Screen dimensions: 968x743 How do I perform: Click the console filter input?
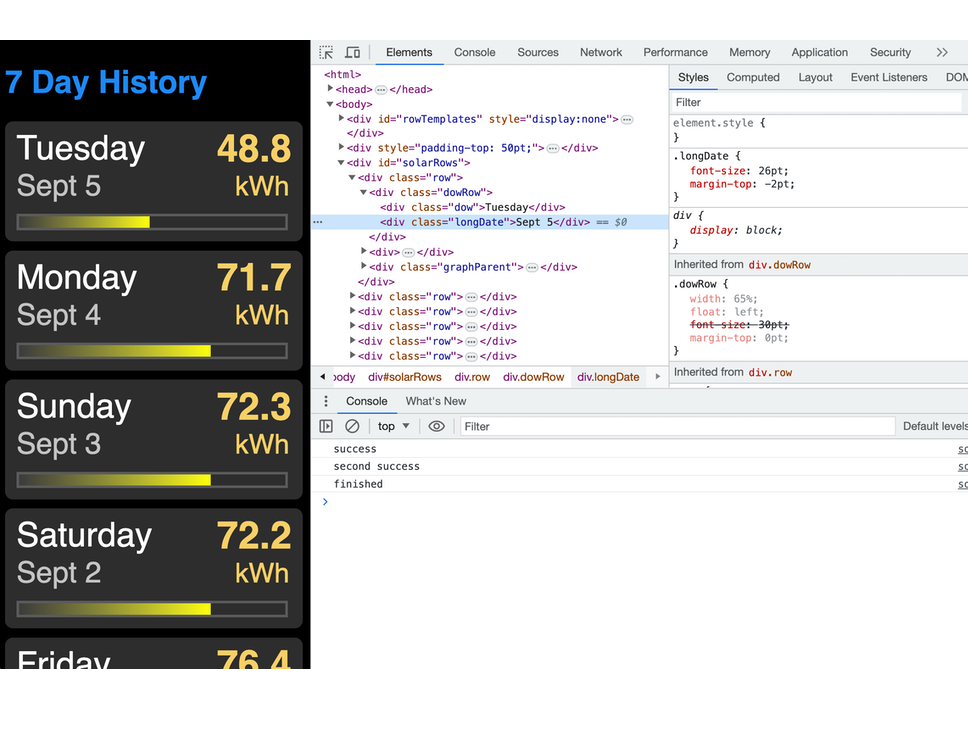pyautogui.click(x=677, y=426)
